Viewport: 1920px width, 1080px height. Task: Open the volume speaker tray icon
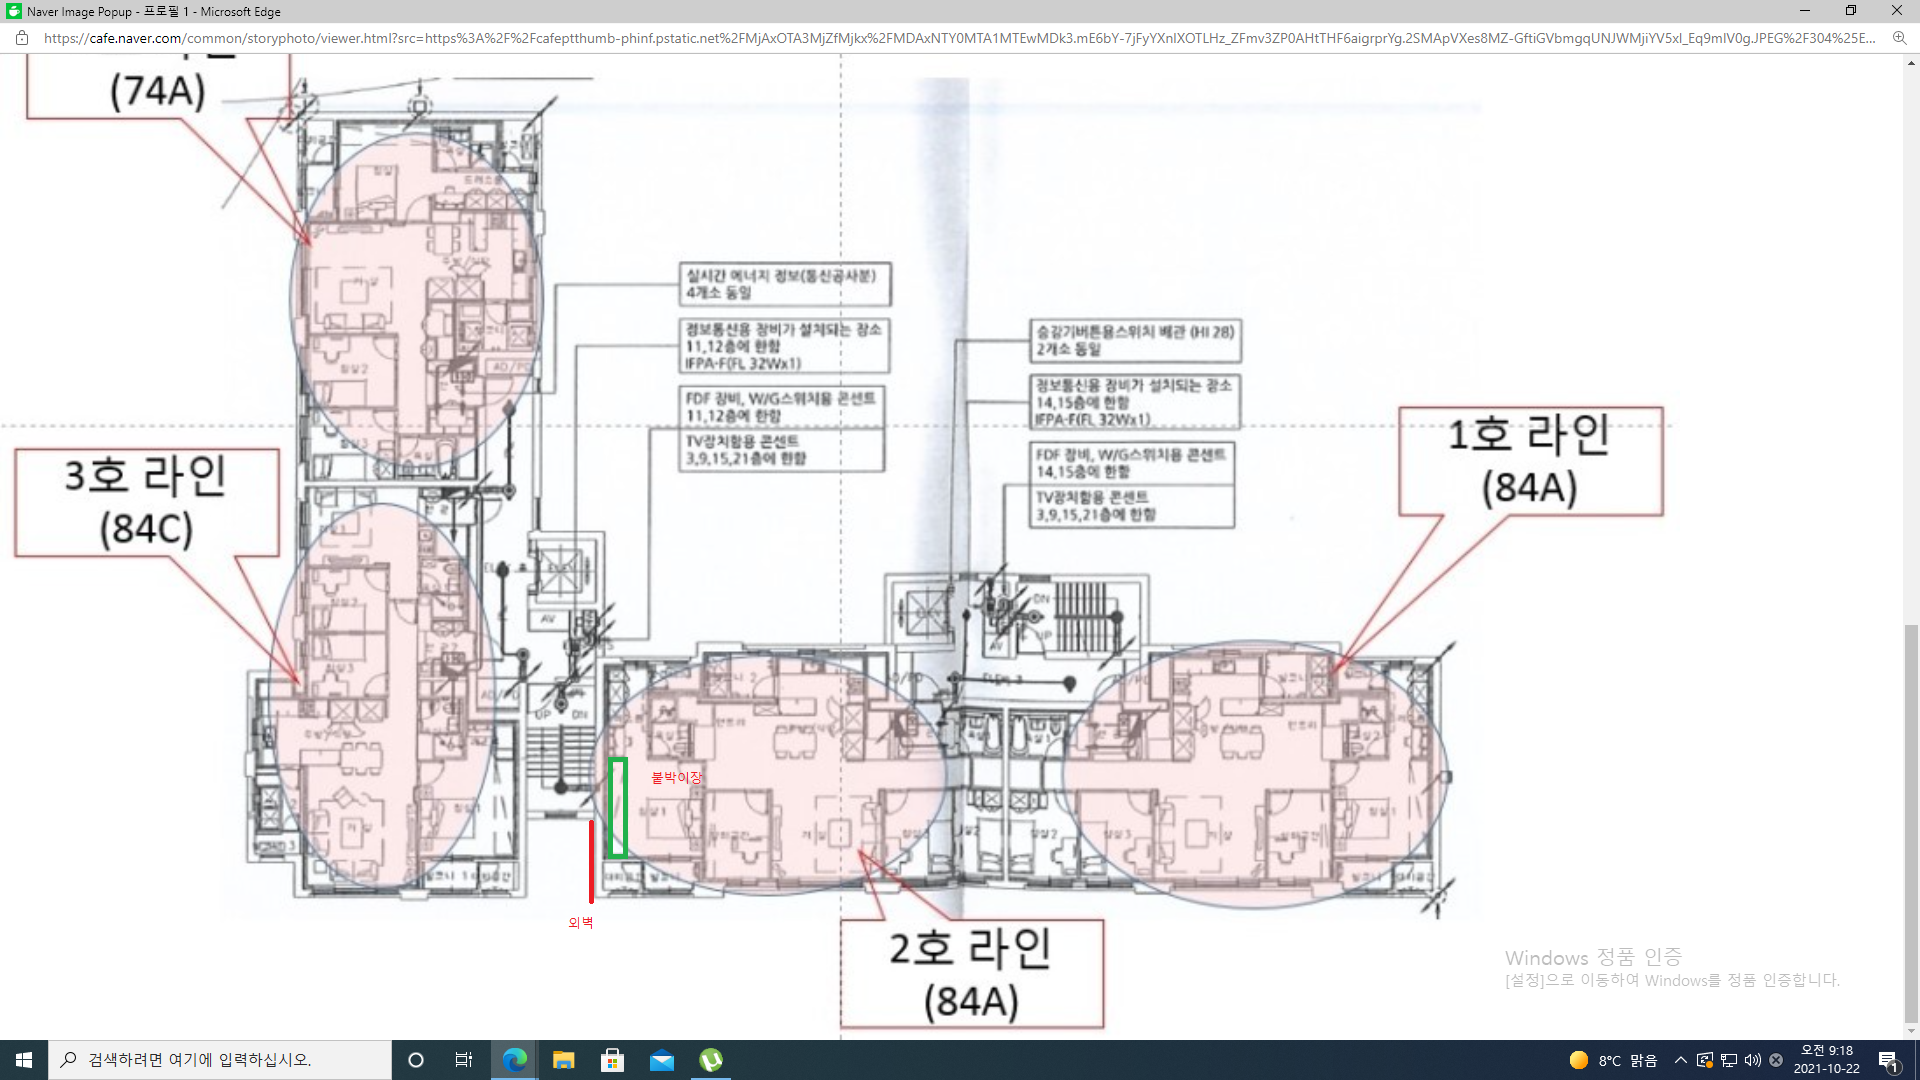click(x=1753, y=1060)
